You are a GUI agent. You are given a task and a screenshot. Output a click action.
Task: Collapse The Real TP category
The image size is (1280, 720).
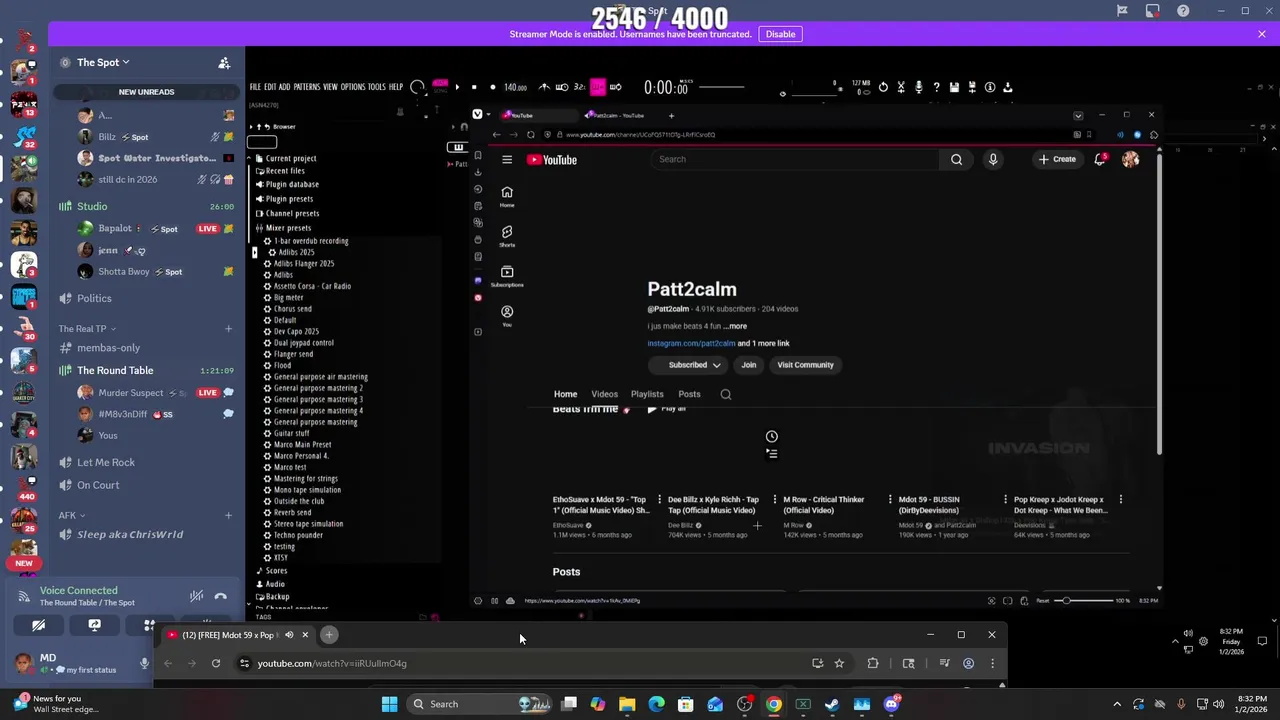(86, 329)
